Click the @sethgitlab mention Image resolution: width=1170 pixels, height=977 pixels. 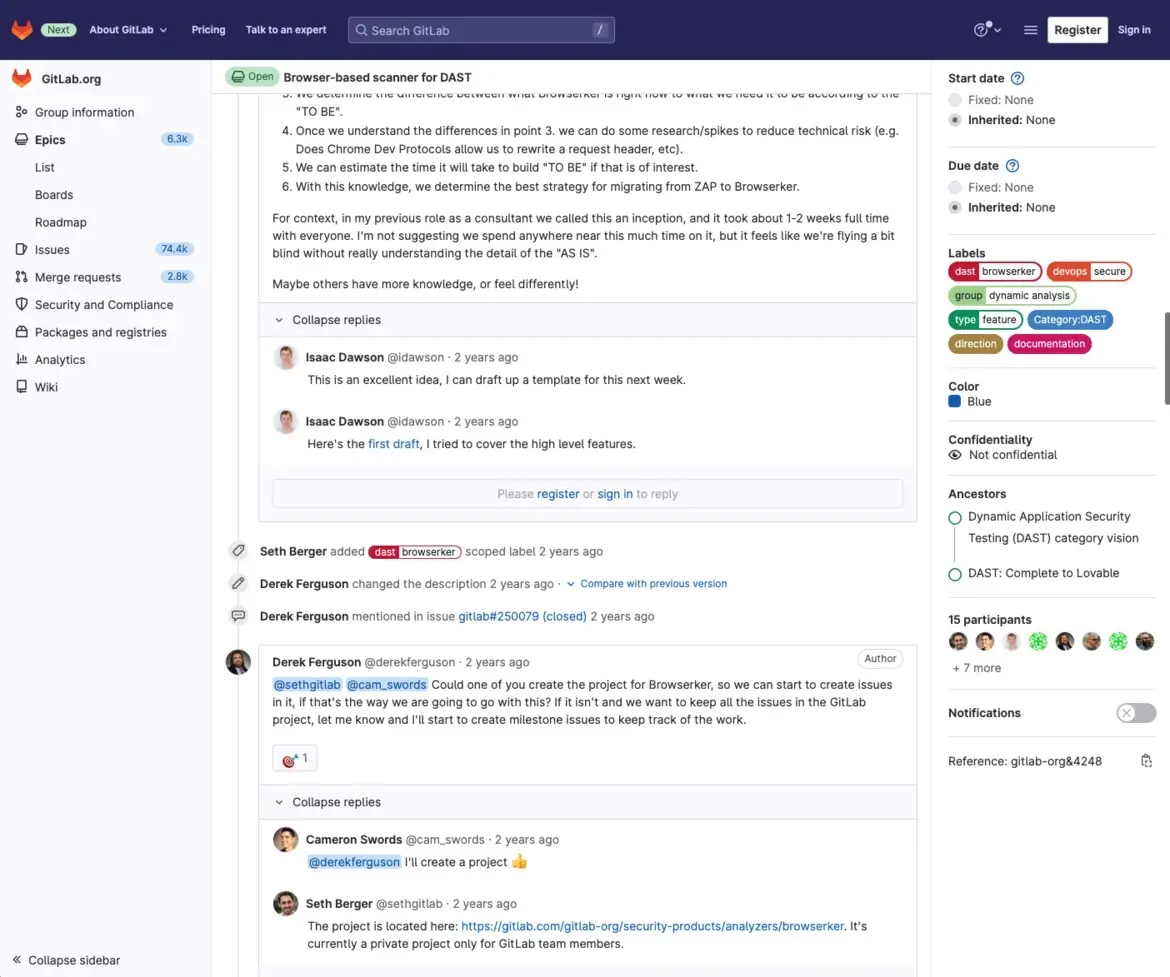click(307, 684)
